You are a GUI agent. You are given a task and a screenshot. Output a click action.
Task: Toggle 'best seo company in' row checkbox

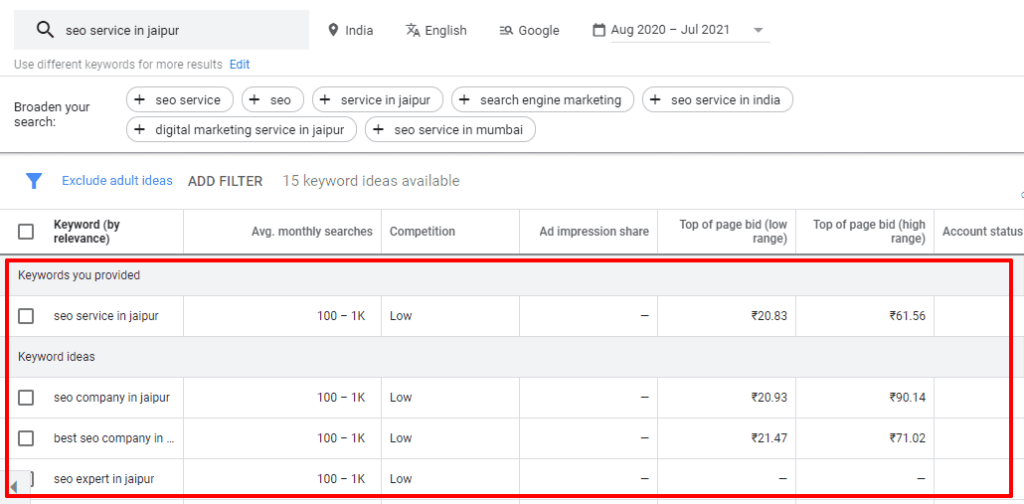[26, 438]
